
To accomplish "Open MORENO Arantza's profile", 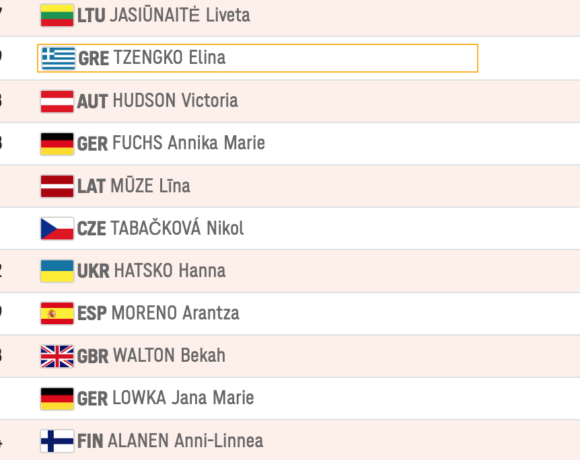I will 175,313.
